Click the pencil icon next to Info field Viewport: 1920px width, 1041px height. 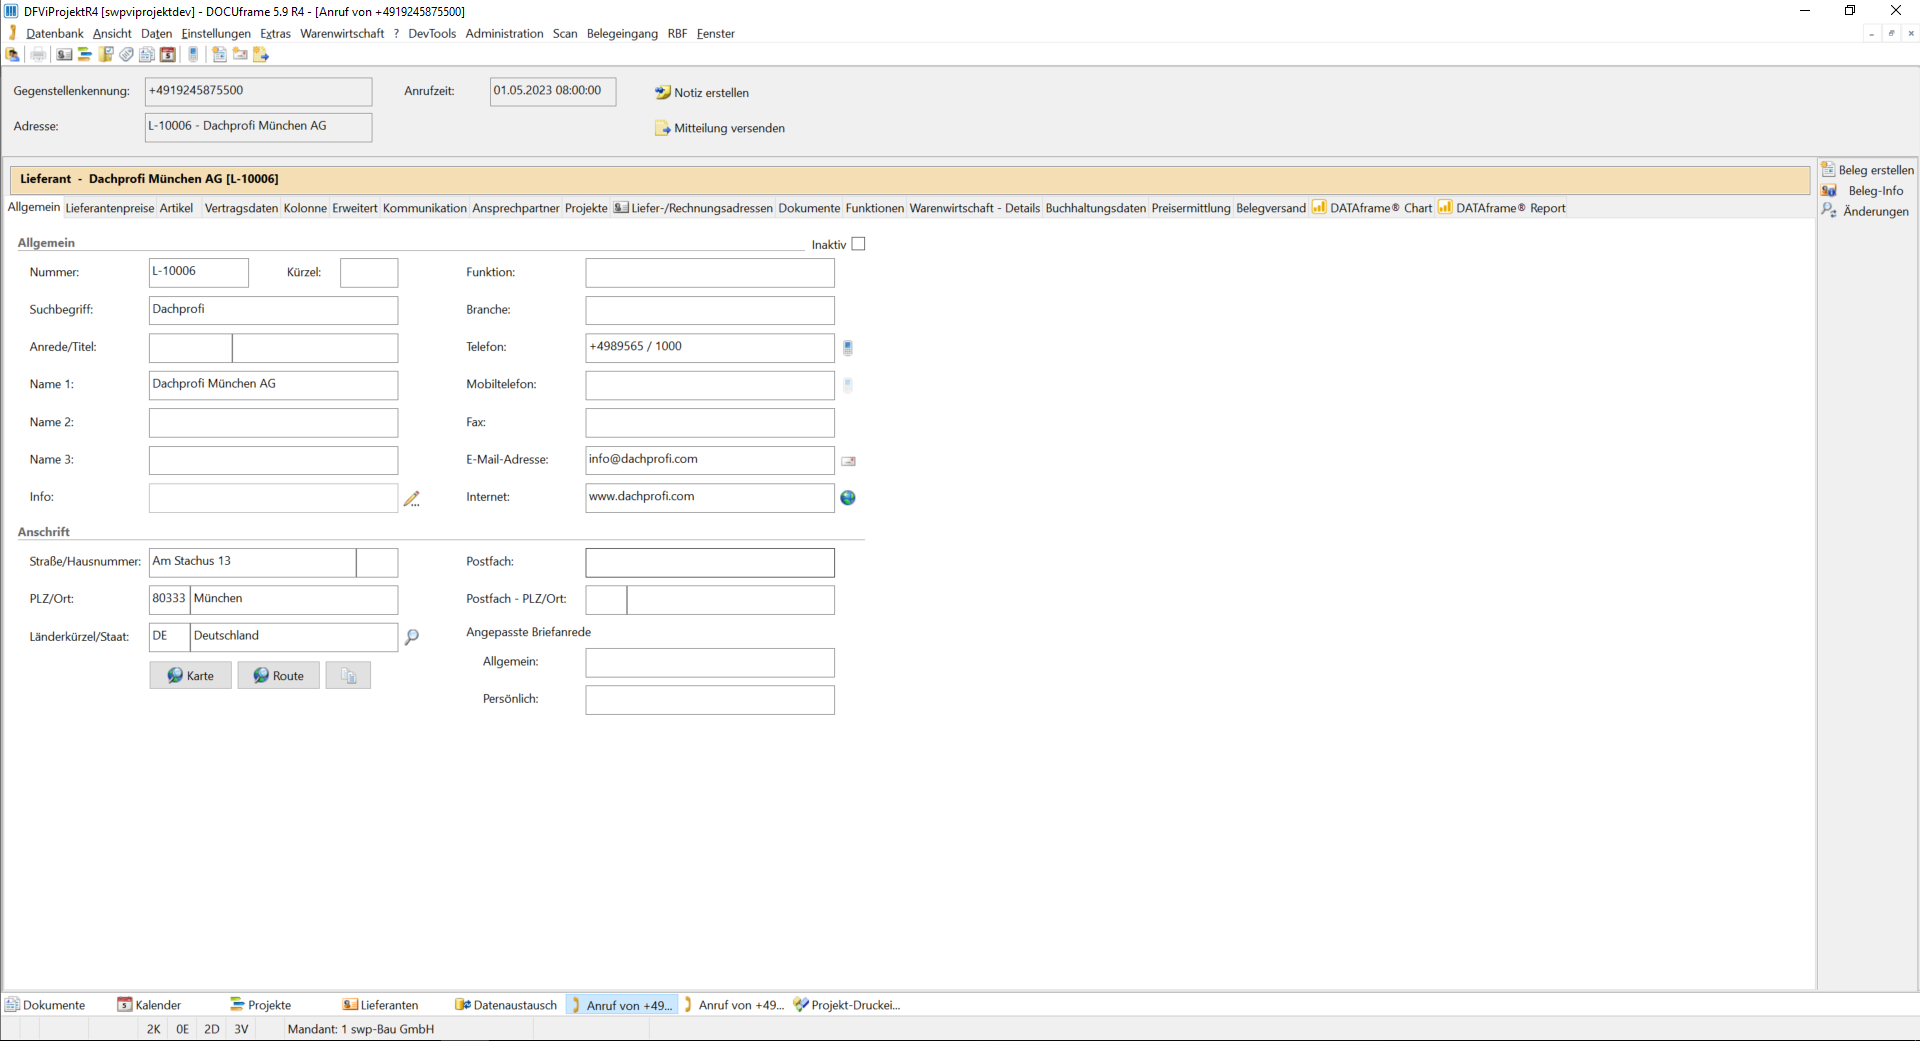tap(411, 498)
